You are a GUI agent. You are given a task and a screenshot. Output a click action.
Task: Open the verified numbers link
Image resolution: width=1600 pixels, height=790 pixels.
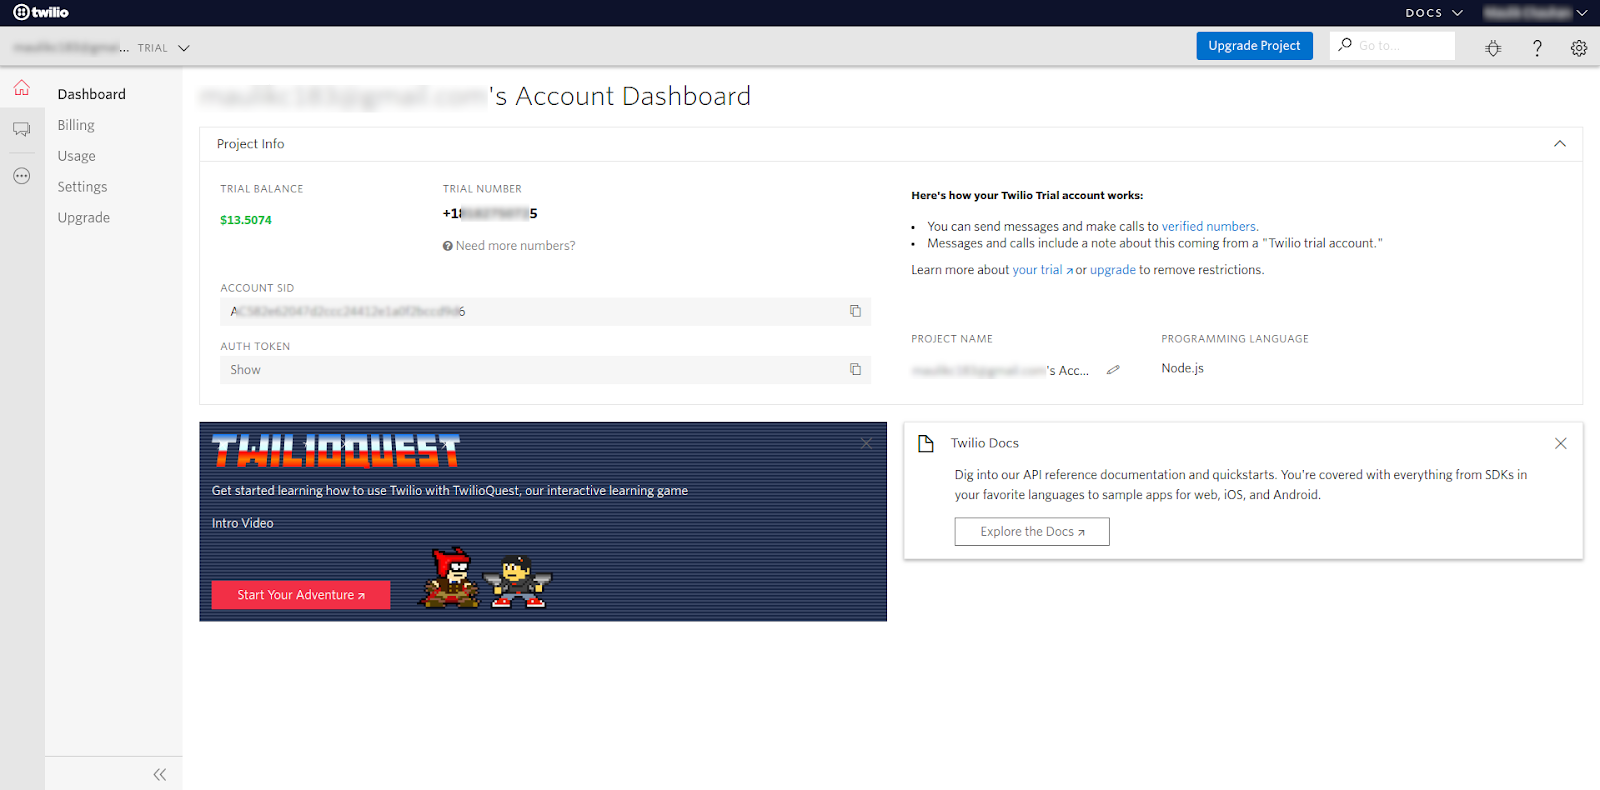[x=1210, y=227]
